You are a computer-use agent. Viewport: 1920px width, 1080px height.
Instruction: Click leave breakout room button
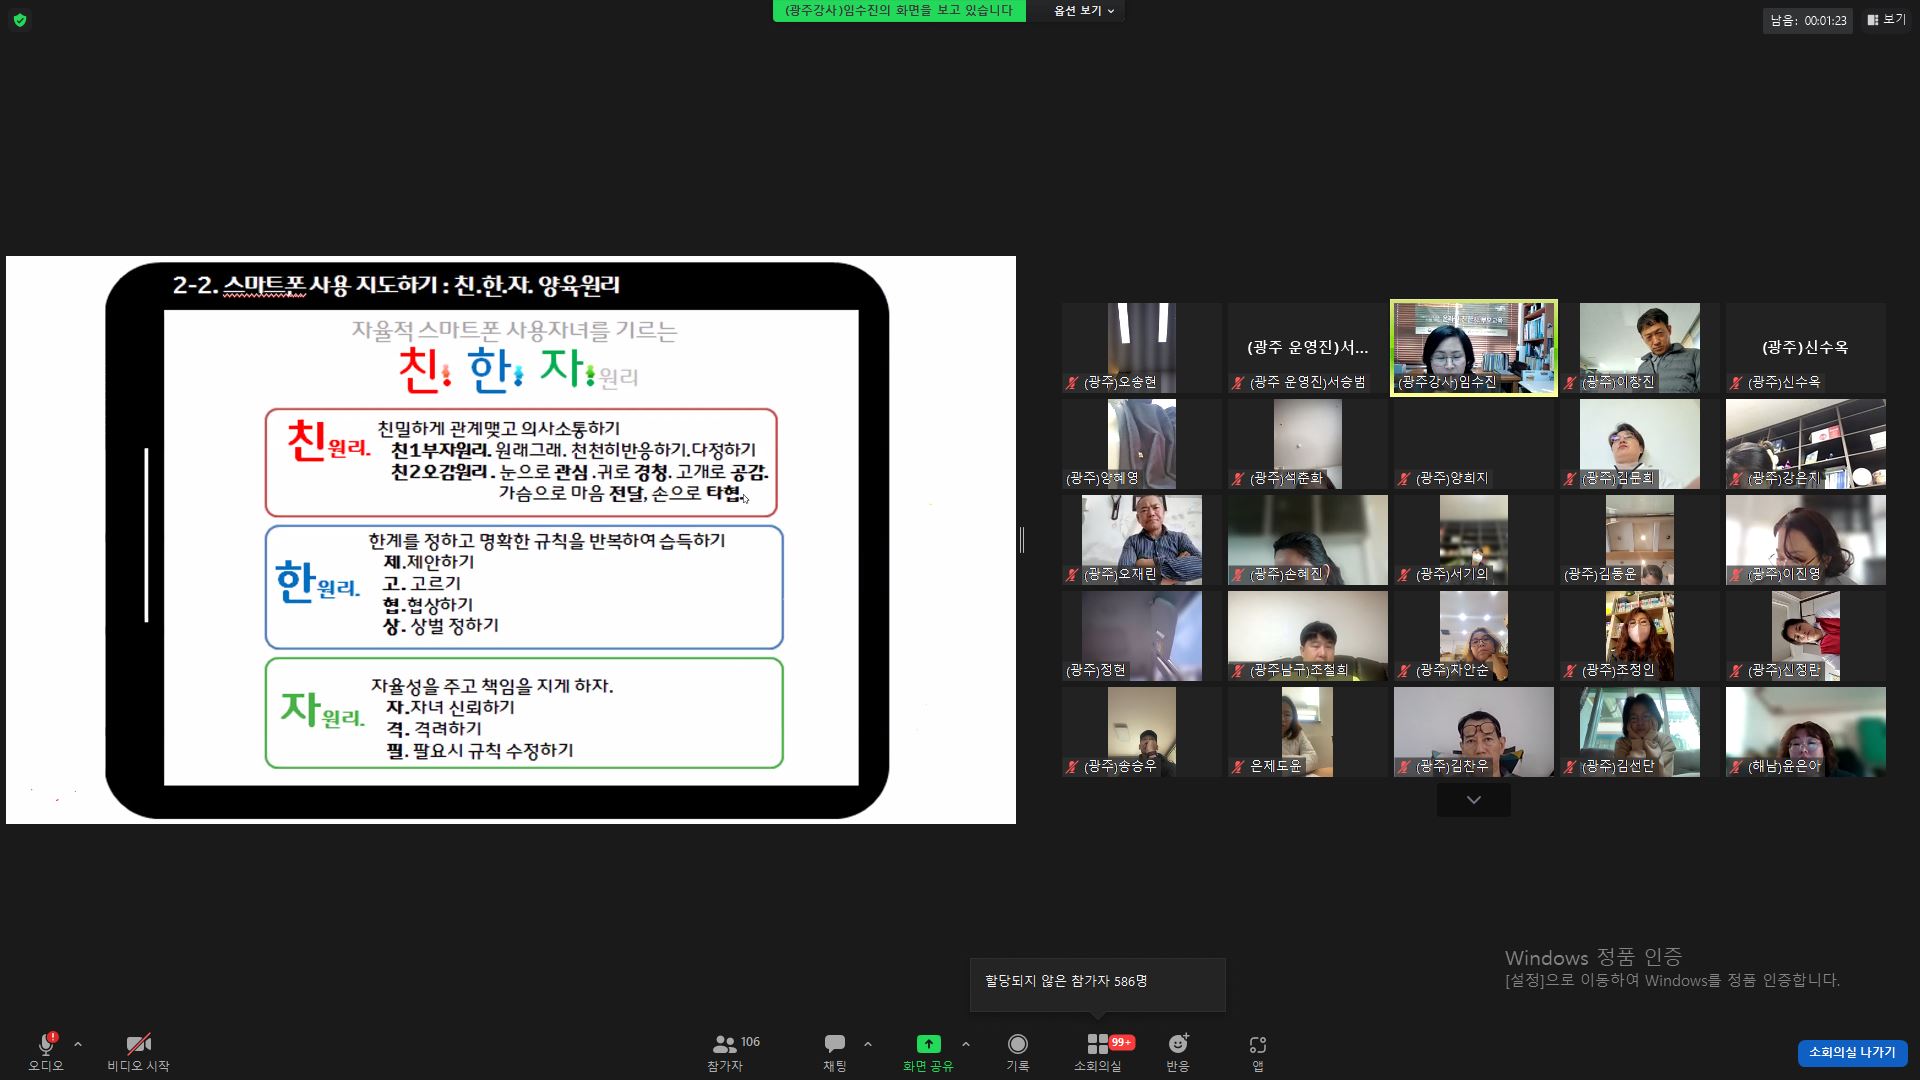(x=1851, y=1052)
